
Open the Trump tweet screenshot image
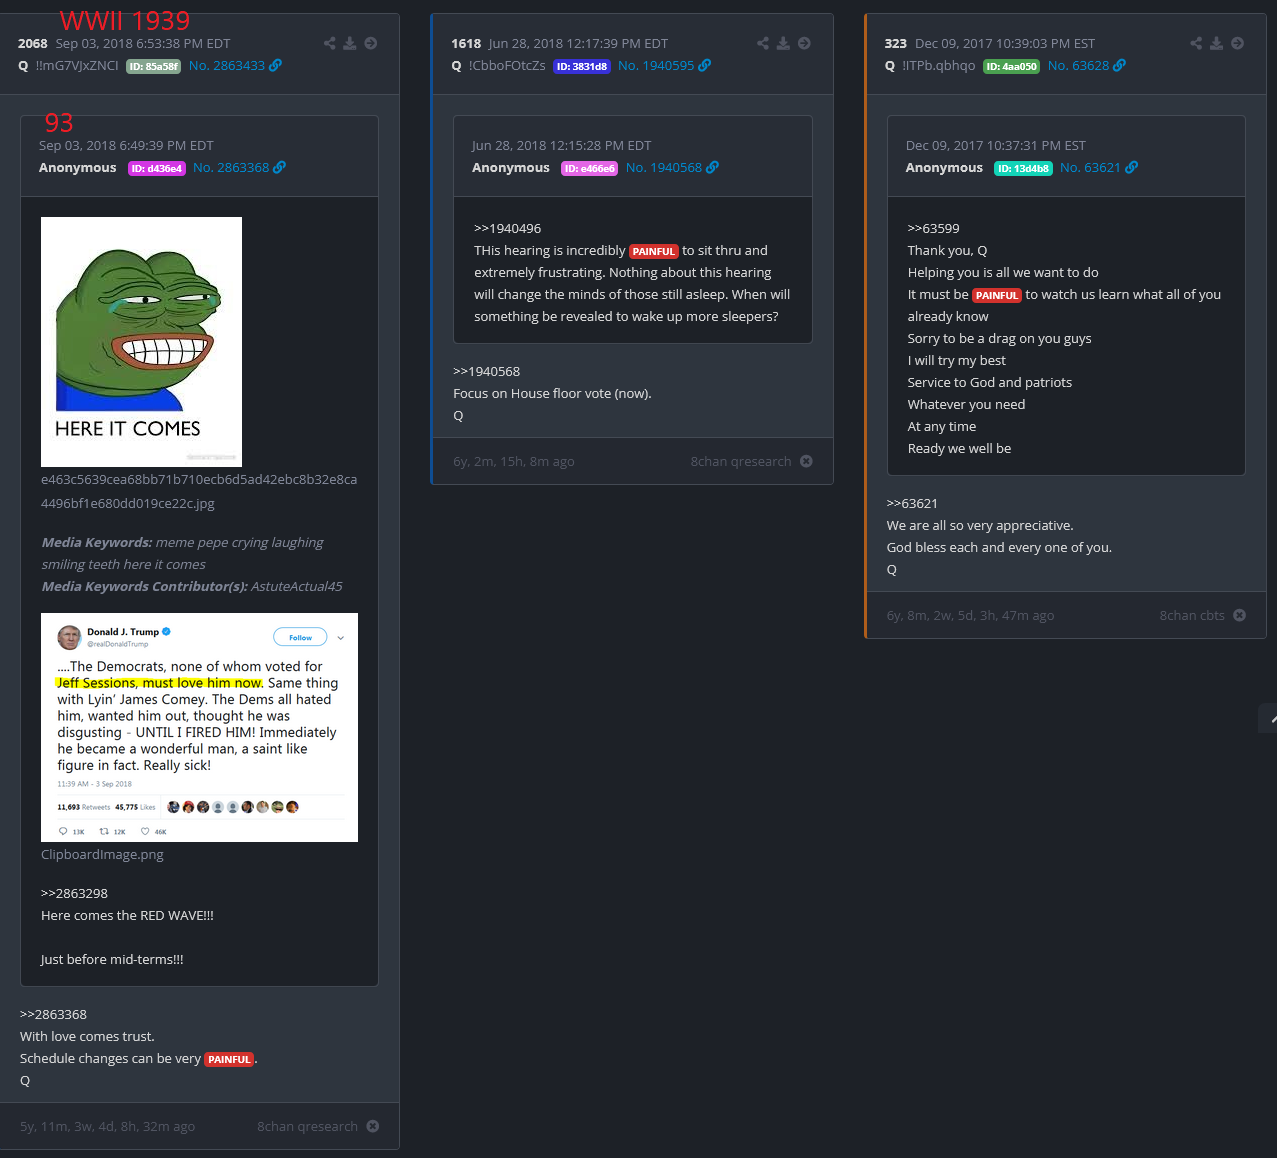[x=199, y=727]
